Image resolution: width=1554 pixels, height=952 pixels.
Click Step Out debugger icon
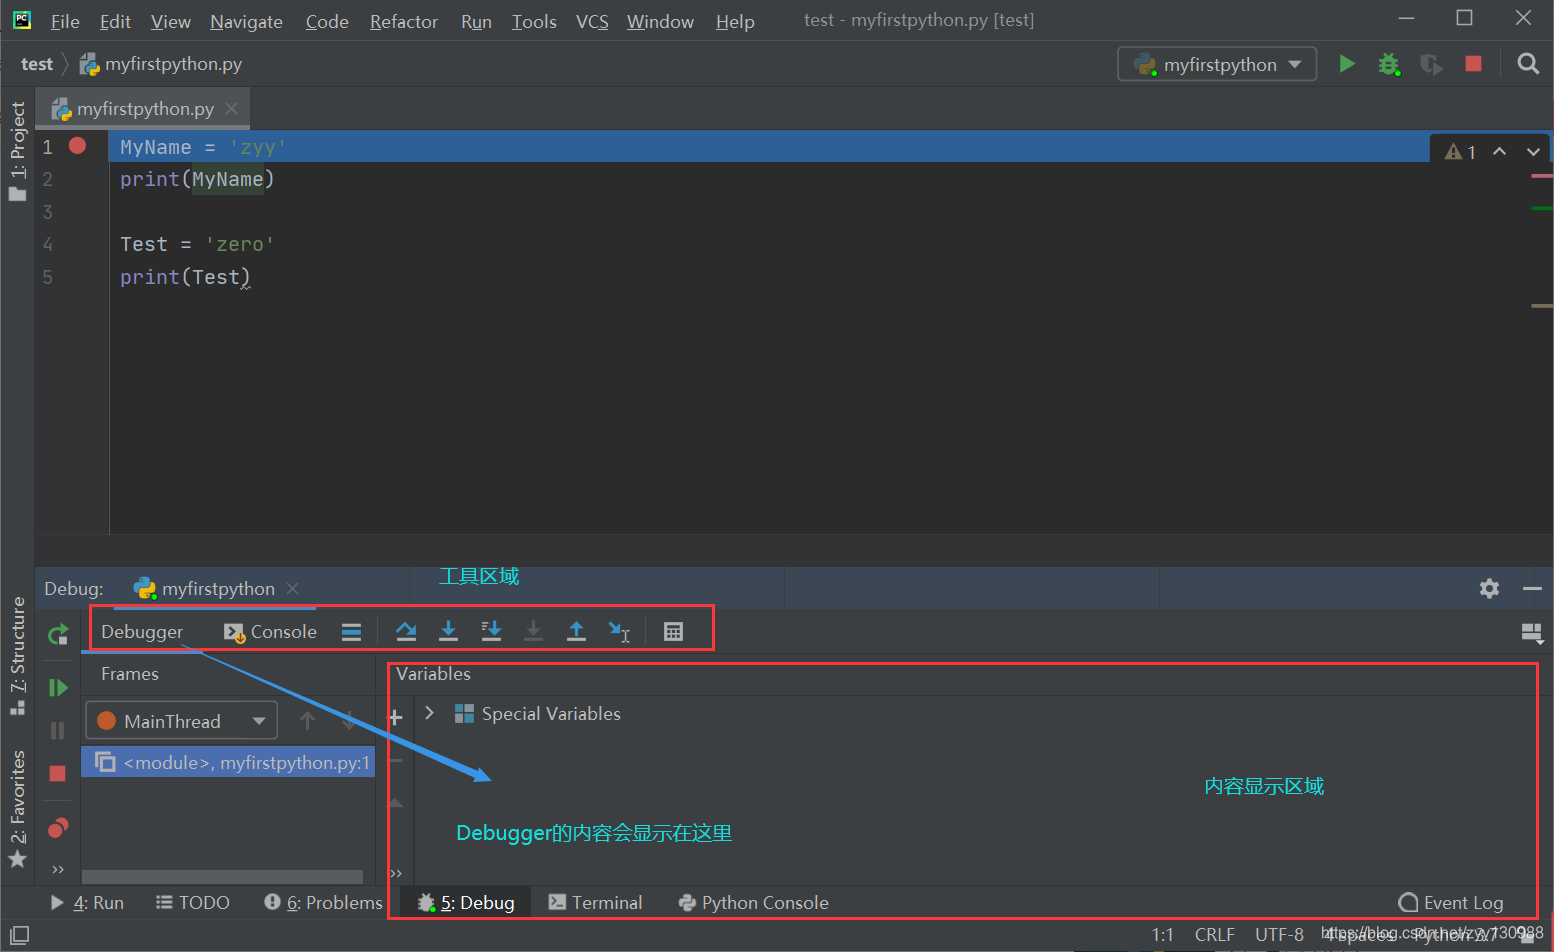(x=576, y=631)
